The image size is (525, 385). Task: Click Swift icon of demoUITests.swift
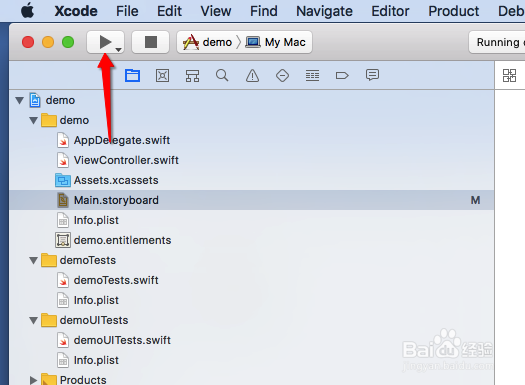(63, 340)
